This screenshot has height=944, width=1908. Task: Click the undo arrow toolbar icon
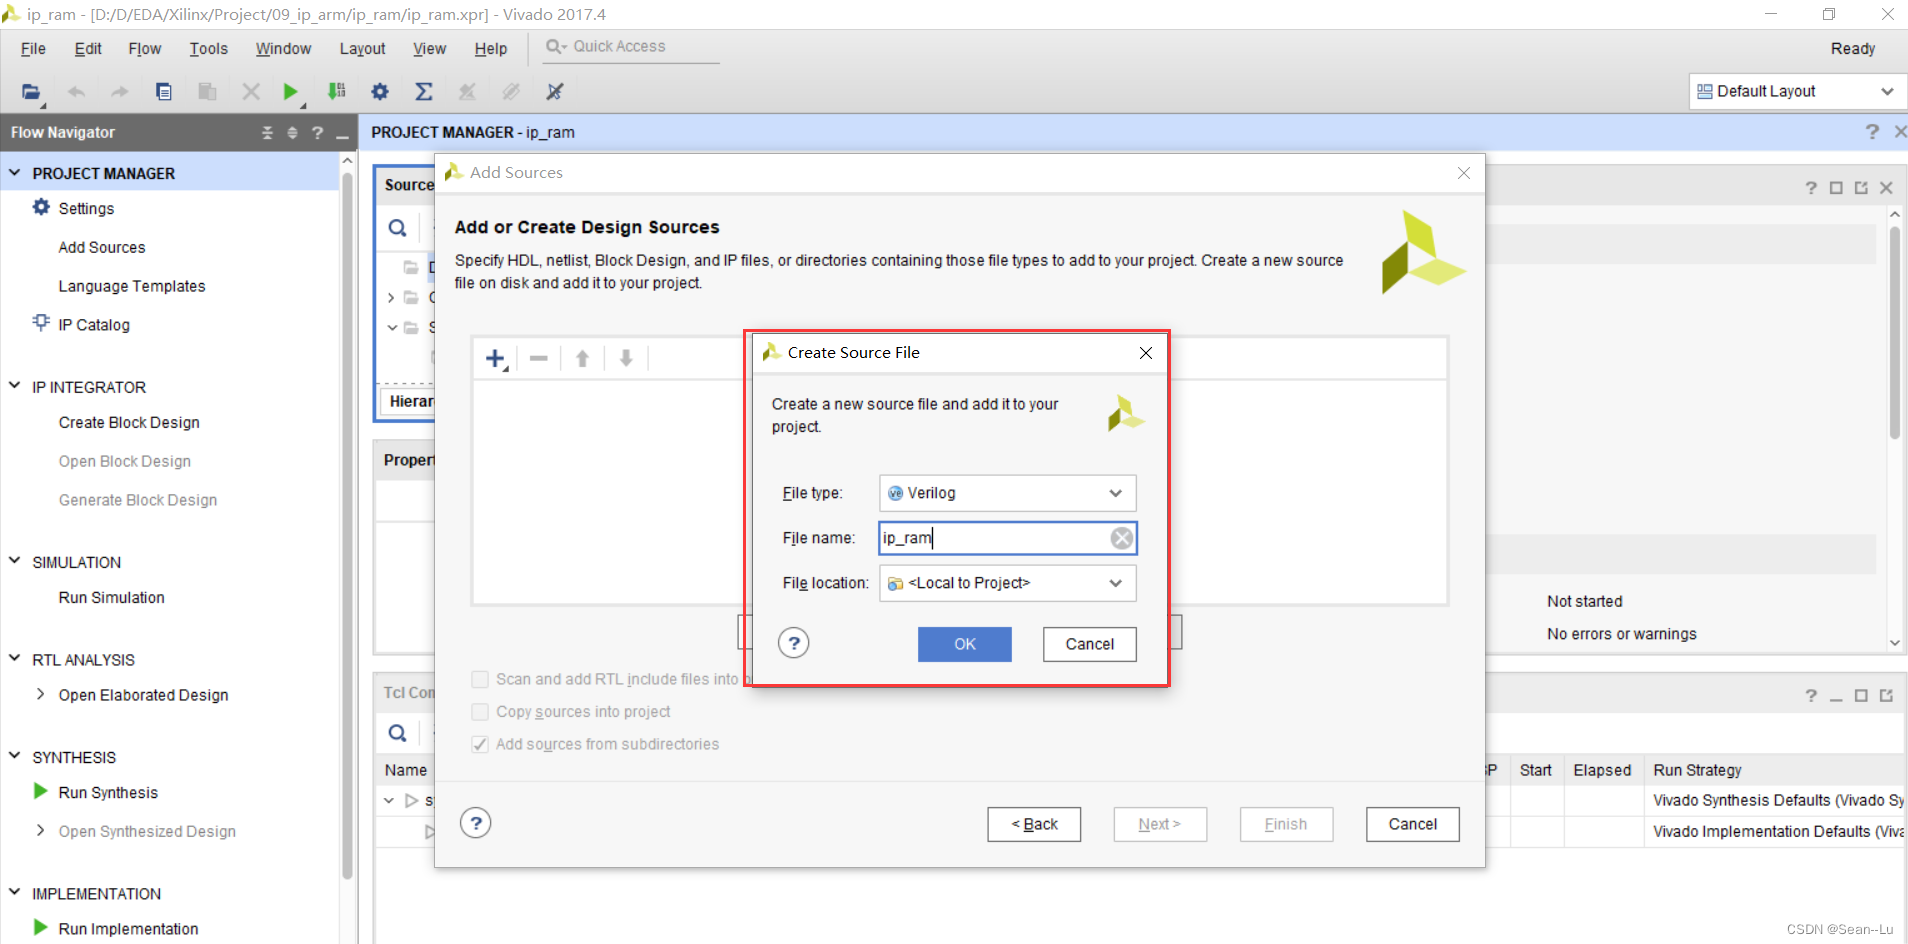pyautogui.click(x=76, y=92)
